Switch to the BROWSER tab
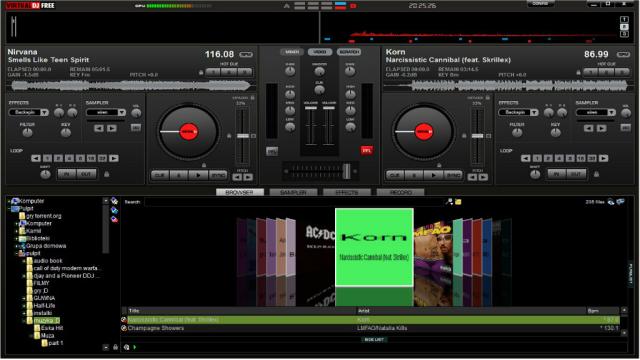This screenshot has width=640, height=360. [x=240, y=192]
